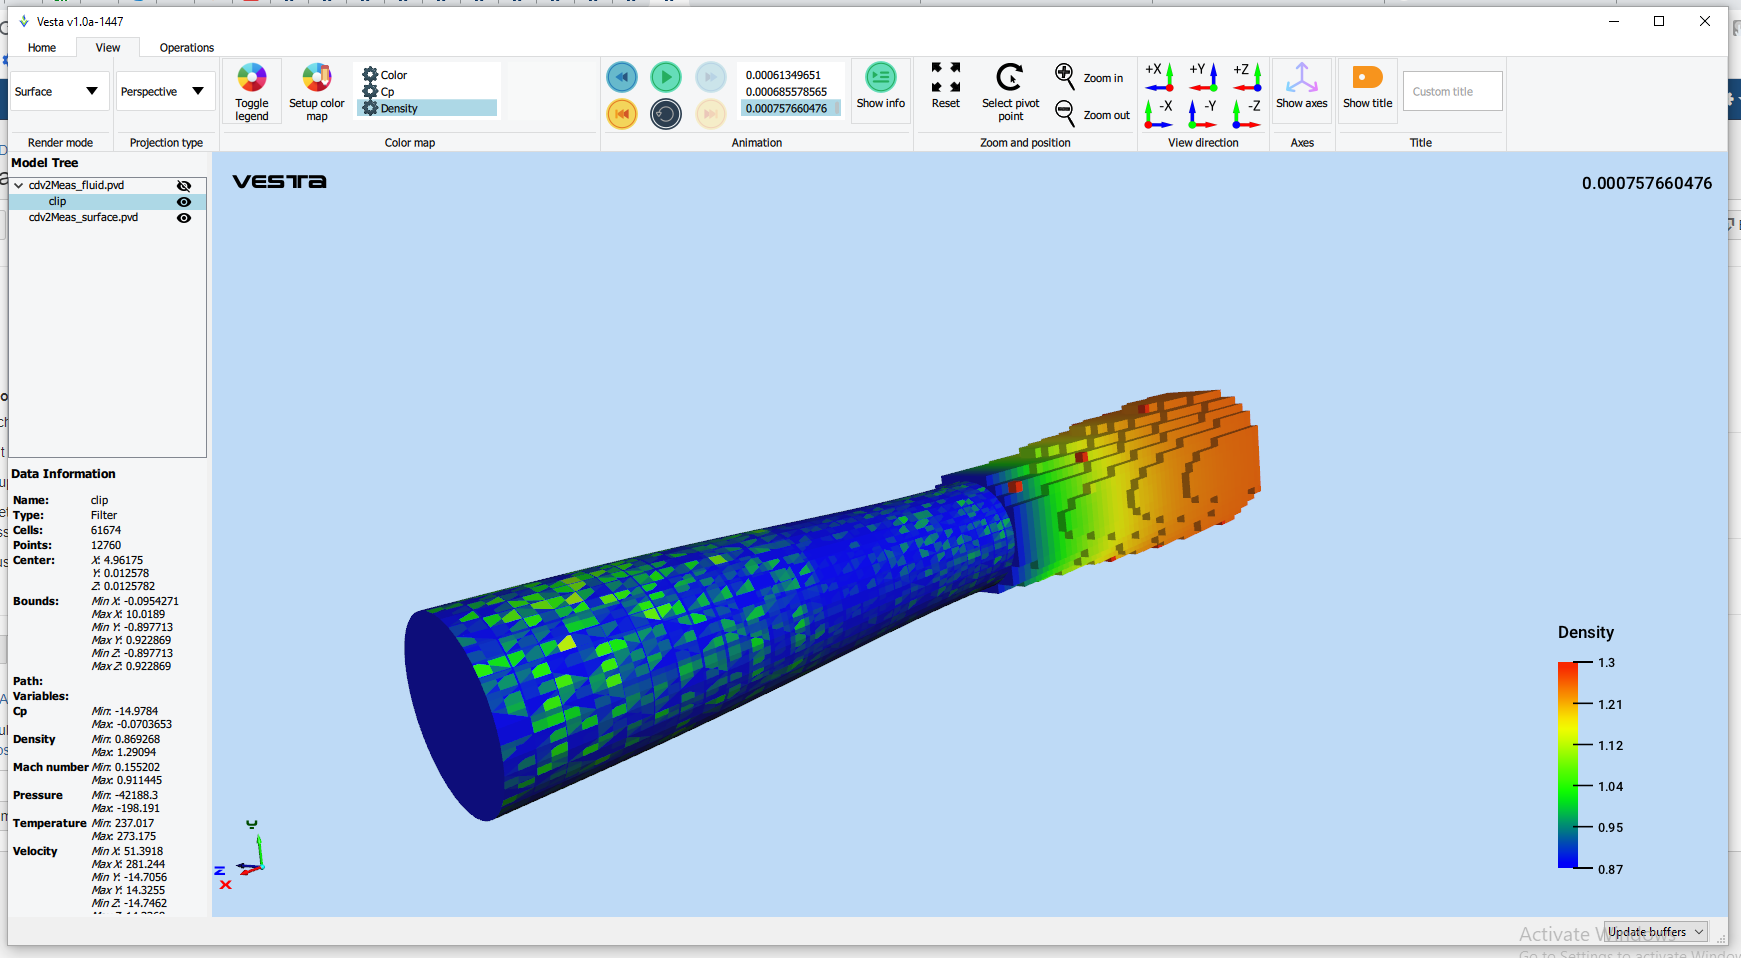
Task: Zoom out of the model
Action: (x=1092, y=114)
